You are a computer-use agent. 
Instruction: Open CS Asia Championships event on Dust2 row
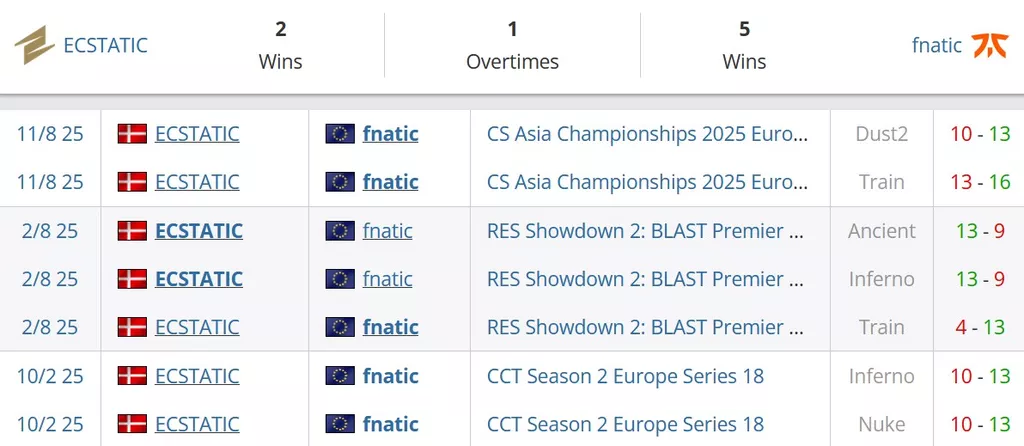coord(648,134)
